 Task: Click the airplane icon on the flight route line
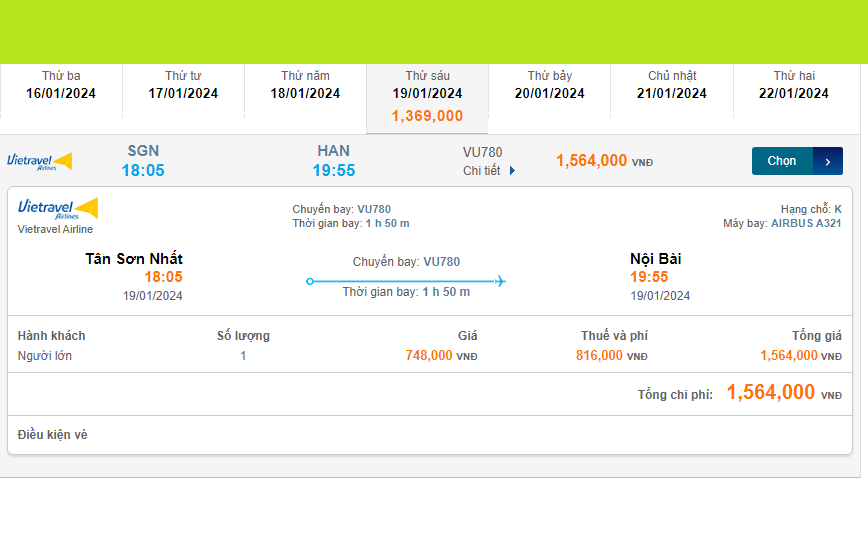(x=500, y=281)
